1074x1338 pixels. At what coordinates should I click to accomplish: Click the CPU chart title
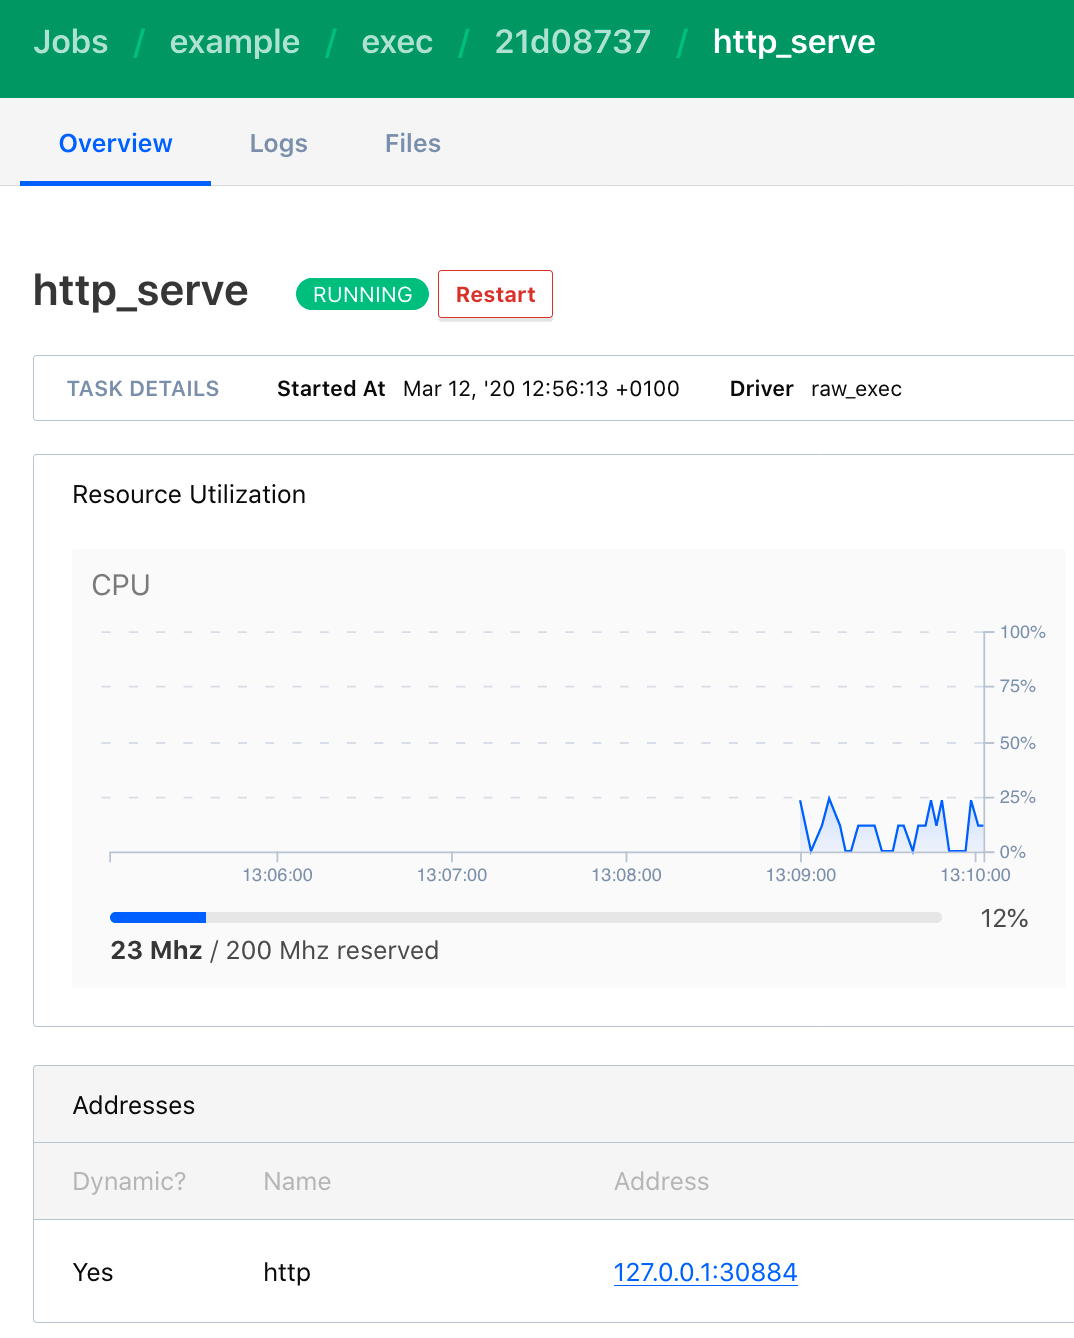(121, 585)
